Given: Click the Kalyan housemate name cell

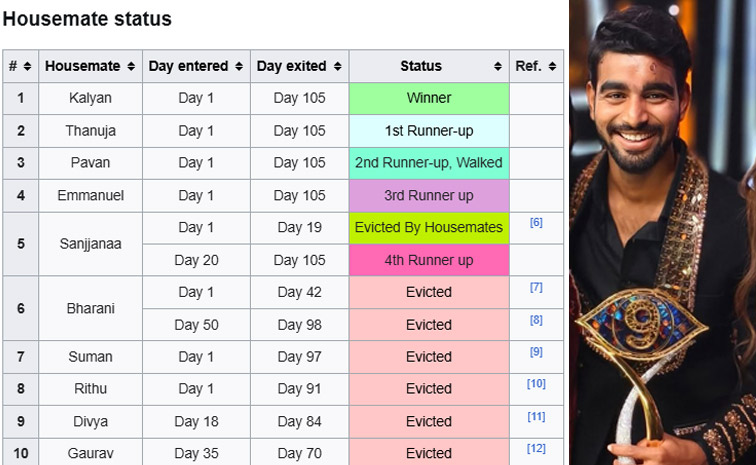Looking at the screenshot, I should (x=90, y=98).
